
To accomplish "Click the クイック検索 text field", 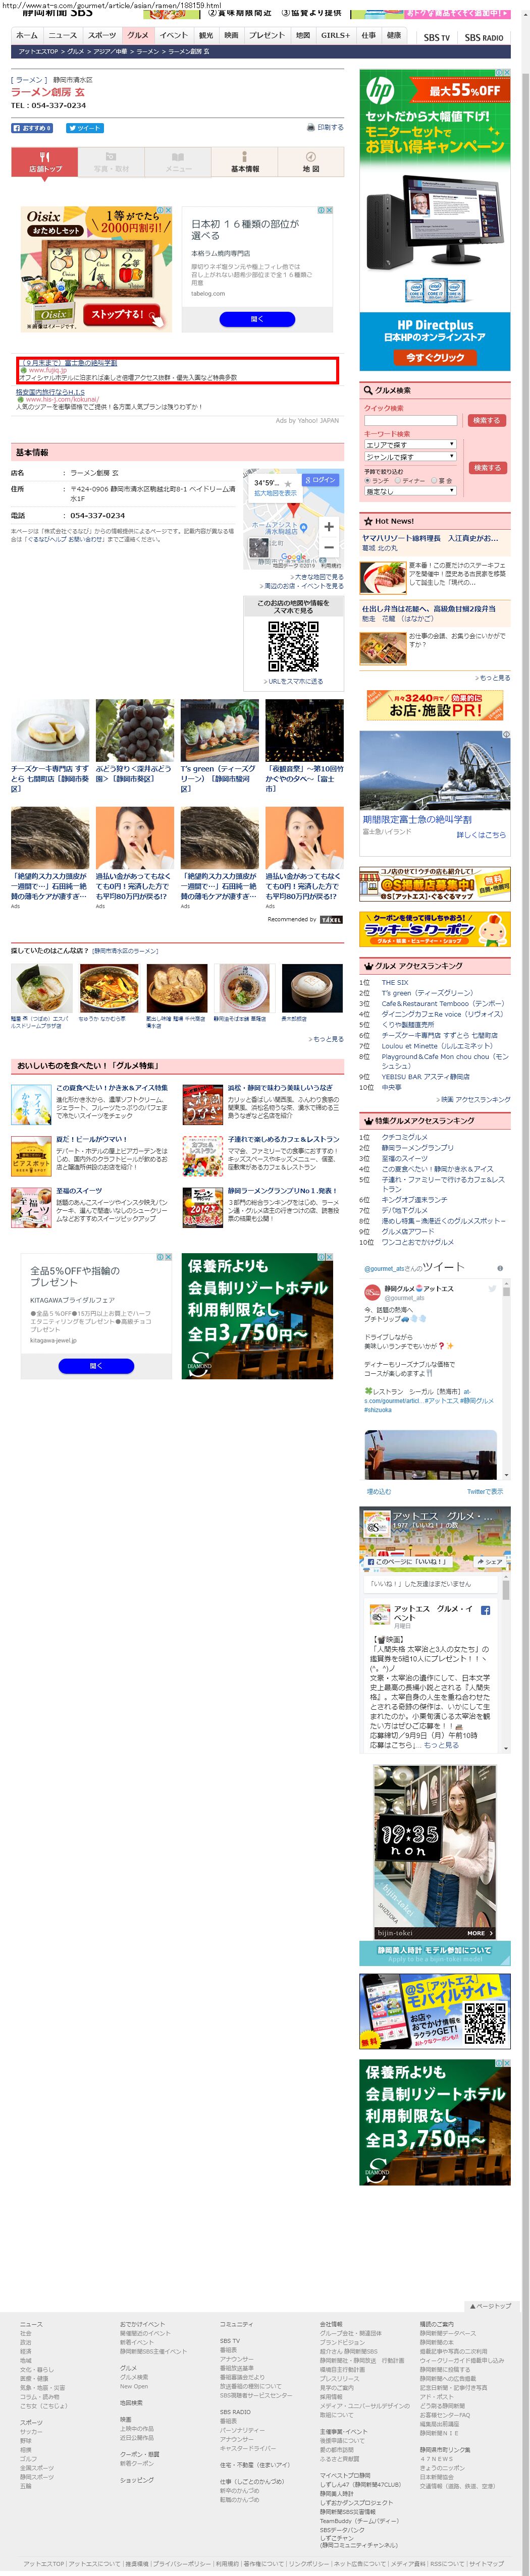I will (x=410, y=420).
